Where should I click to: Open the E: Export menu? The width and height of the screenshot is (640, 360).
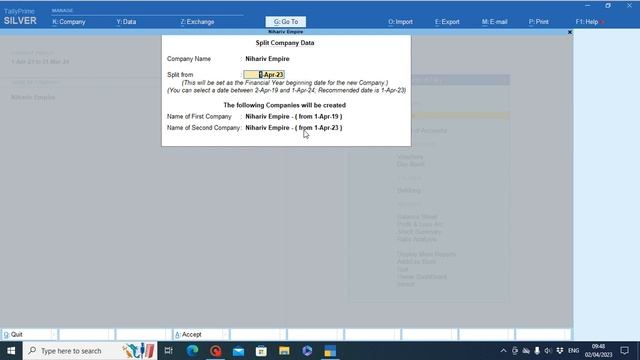[447, 22]
